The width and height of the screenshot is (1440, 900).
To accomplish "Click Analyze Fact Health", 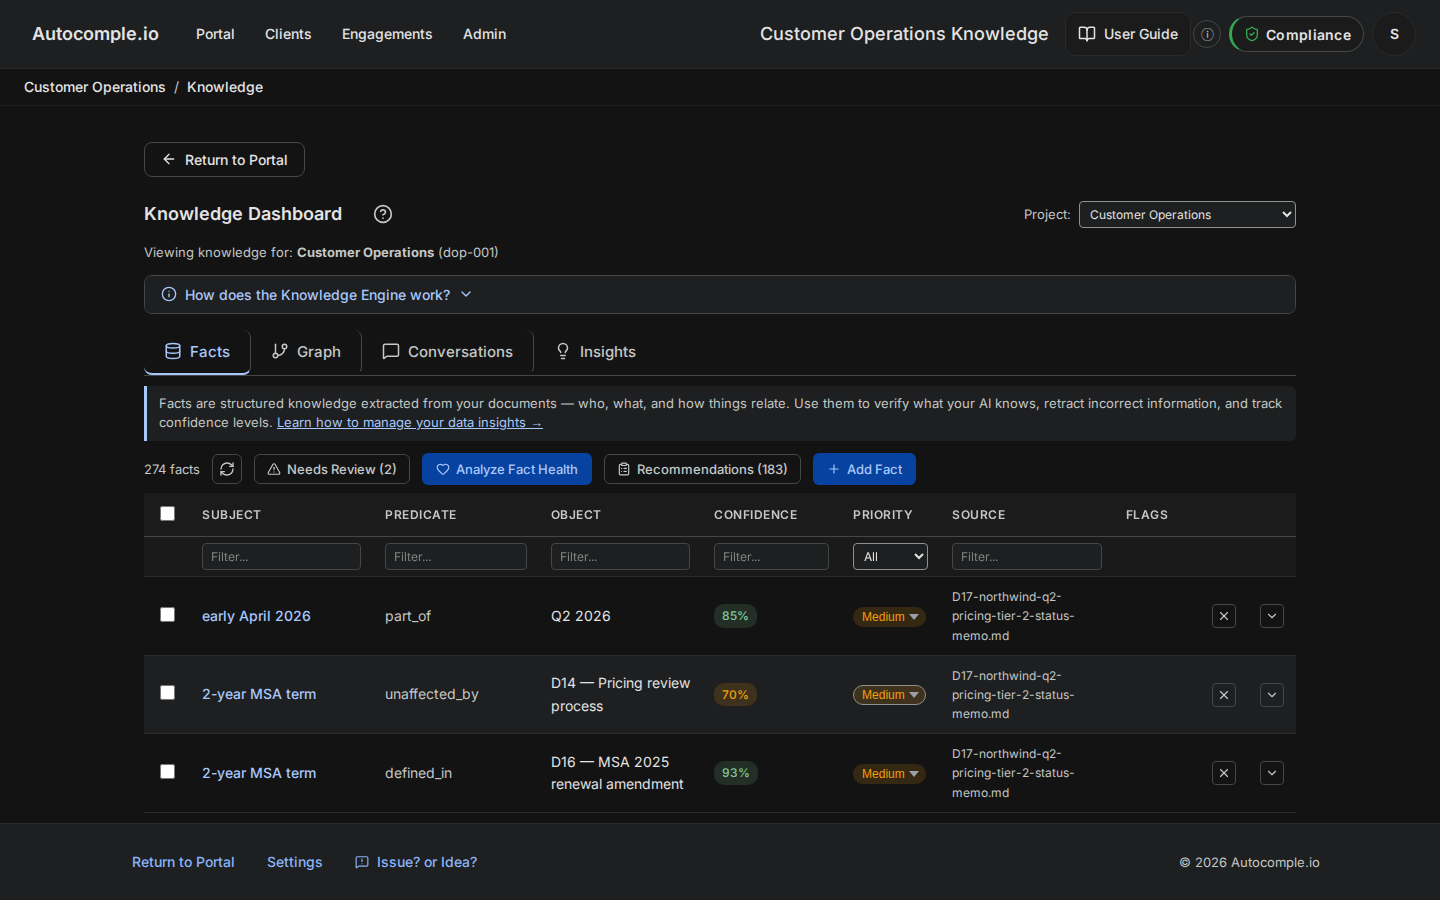I will pos(507,469).
